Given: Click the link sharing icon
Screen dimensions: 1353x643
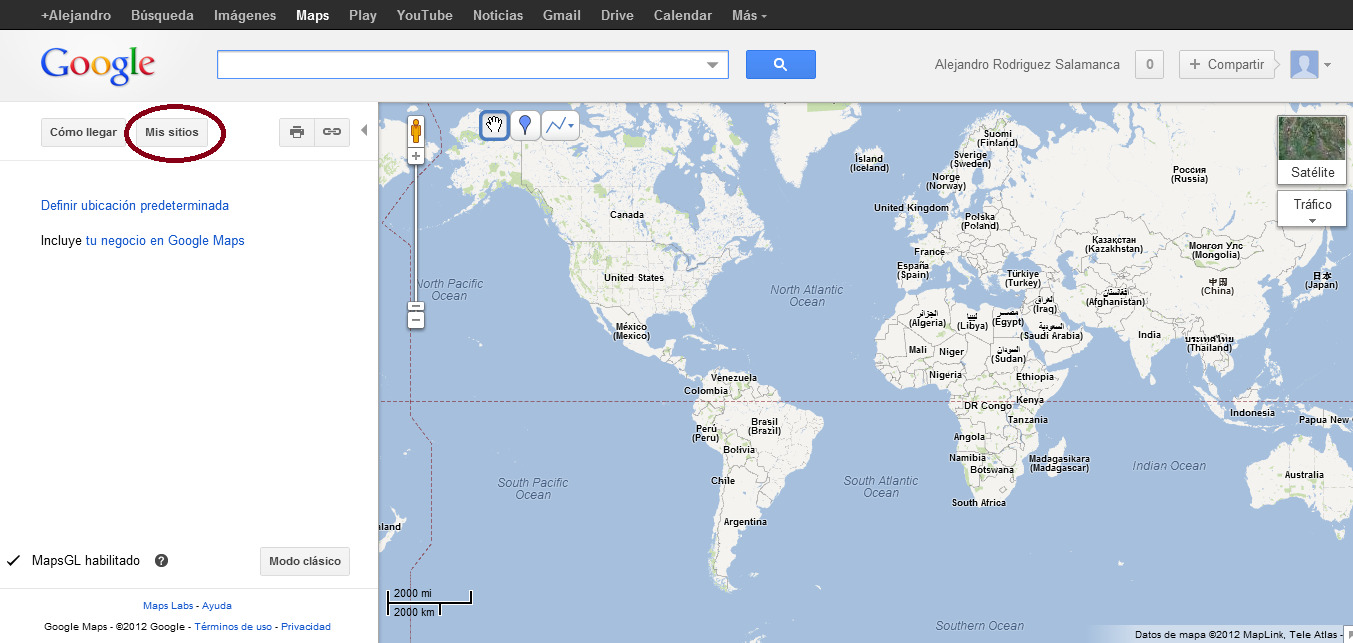Looking at the screenshot, I should point(331,131).
